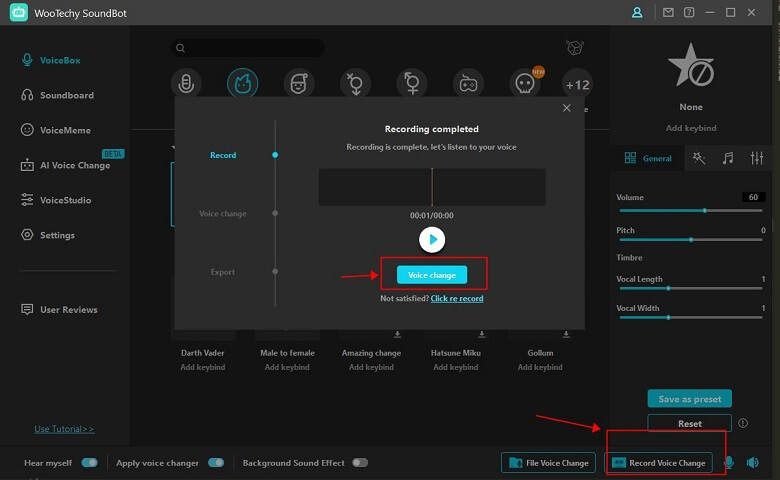Image resolution: width=780 pixels, height=480 pixels.
Task: Select the game controller category icon
Action: [x=468, y=84]
